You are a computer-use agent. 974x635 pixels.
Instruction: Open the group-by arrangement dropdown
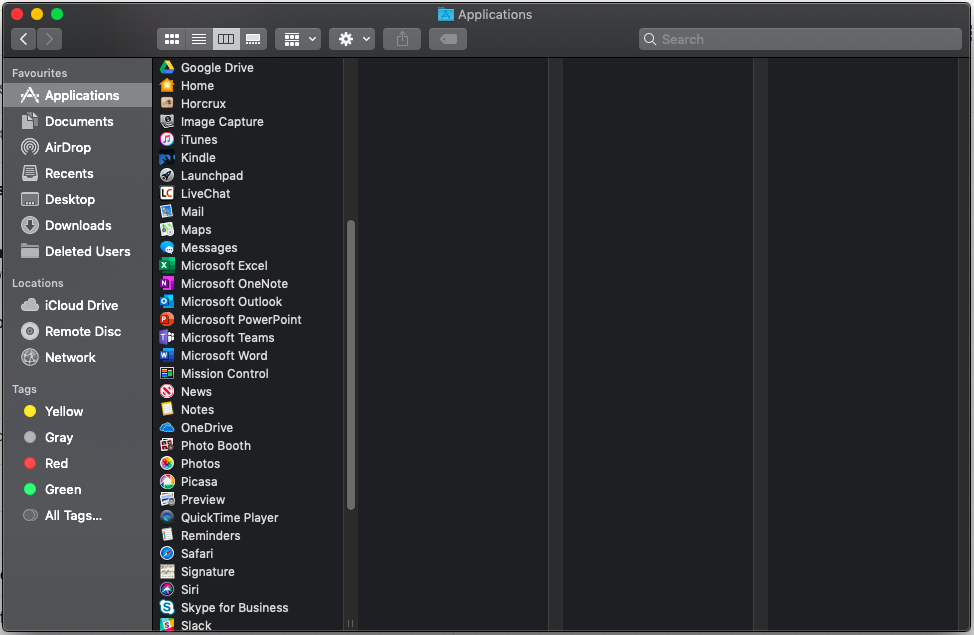point(297,39)
